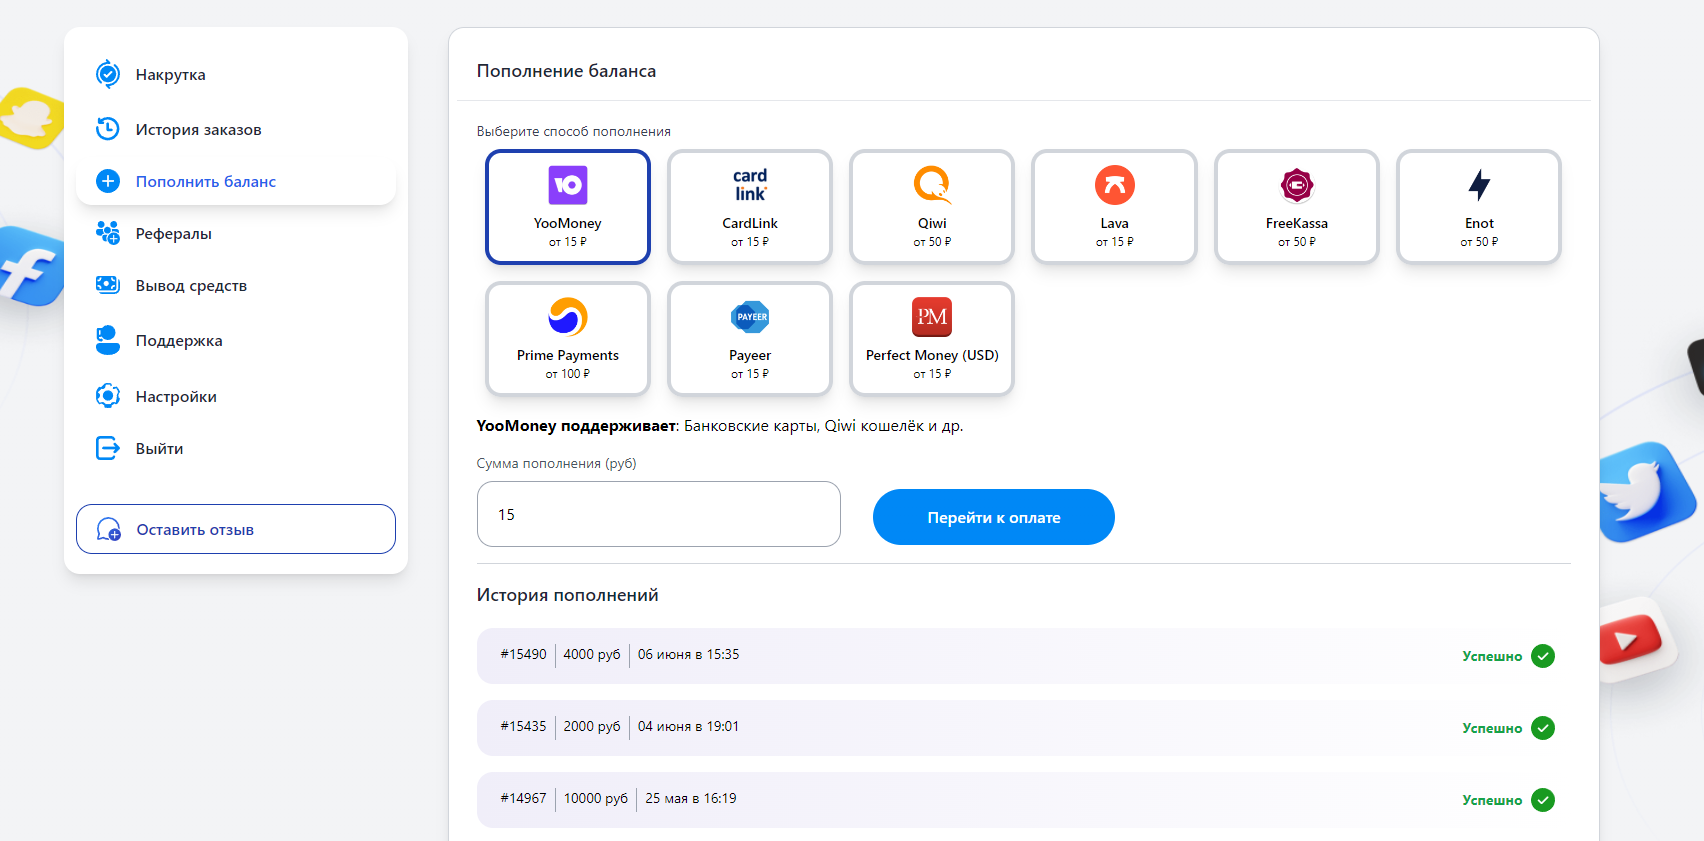Click the Выйти logout icon

point(108,448)
